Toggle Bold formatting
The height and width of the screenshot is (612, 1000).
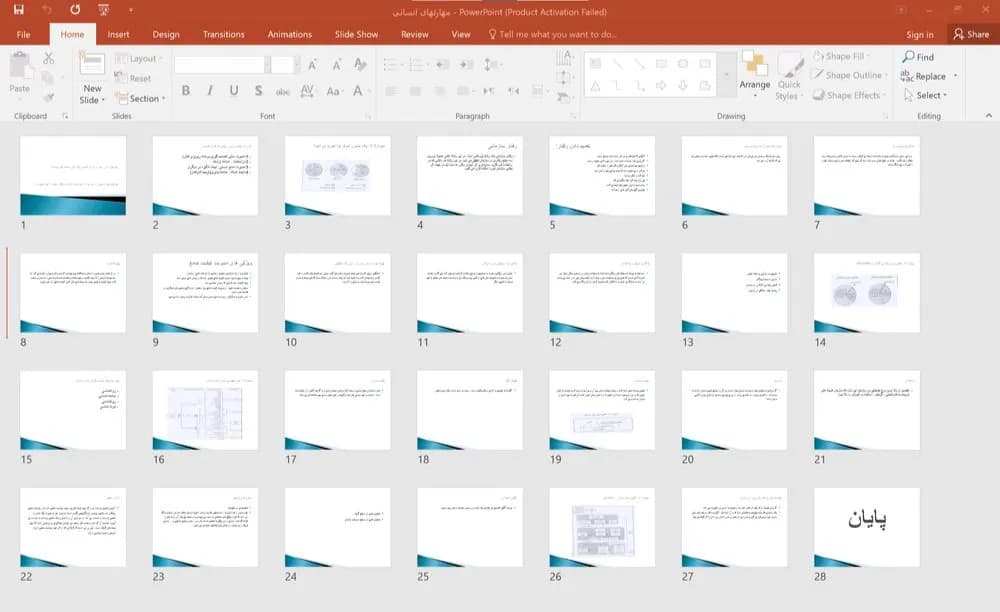(x=186, y=91)
